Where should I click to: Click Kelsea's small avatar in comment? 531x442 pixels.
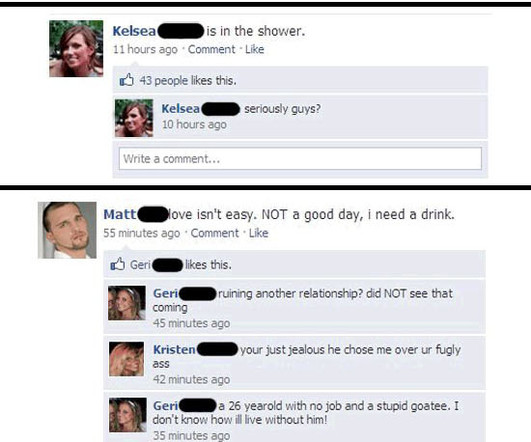click(134, 118)
